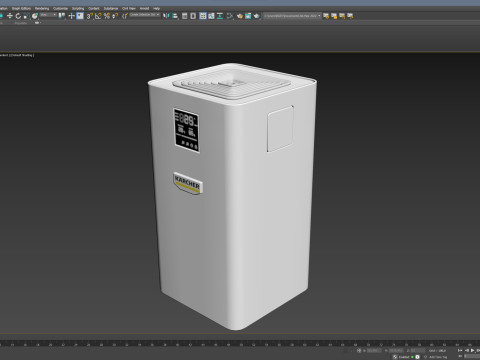Screen dimensions: 480x360
Task: Click the Mirror tool icon
Action: pyautogui.click(x=166, y=16)
